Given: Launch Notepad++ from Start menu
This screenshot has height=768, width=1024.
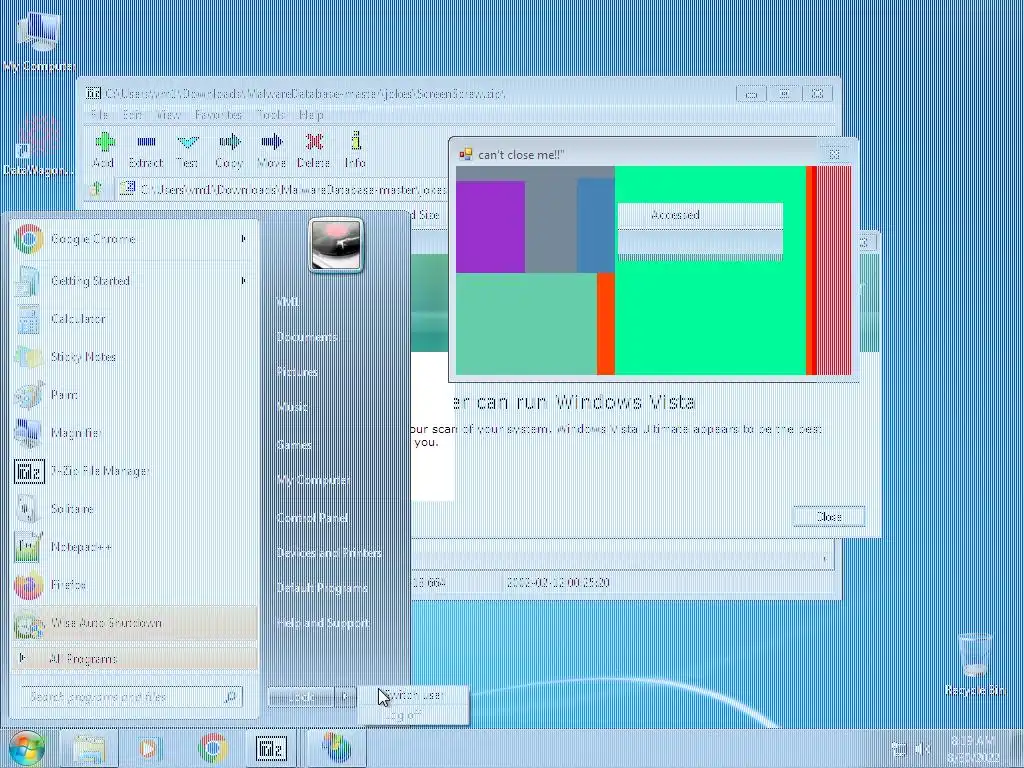Looking at the screenshot, I should [135, 547].
